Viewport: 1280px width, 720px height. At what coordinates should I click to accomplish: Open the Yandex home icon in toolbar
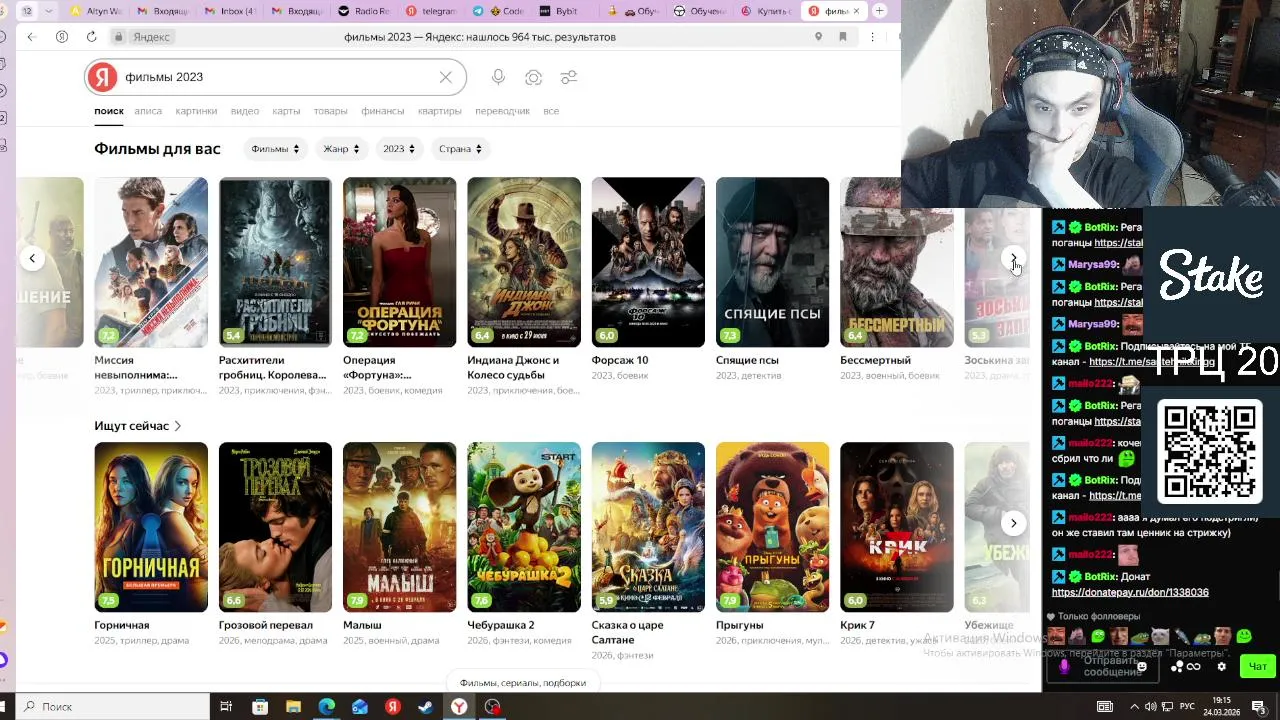coord(62,37)
